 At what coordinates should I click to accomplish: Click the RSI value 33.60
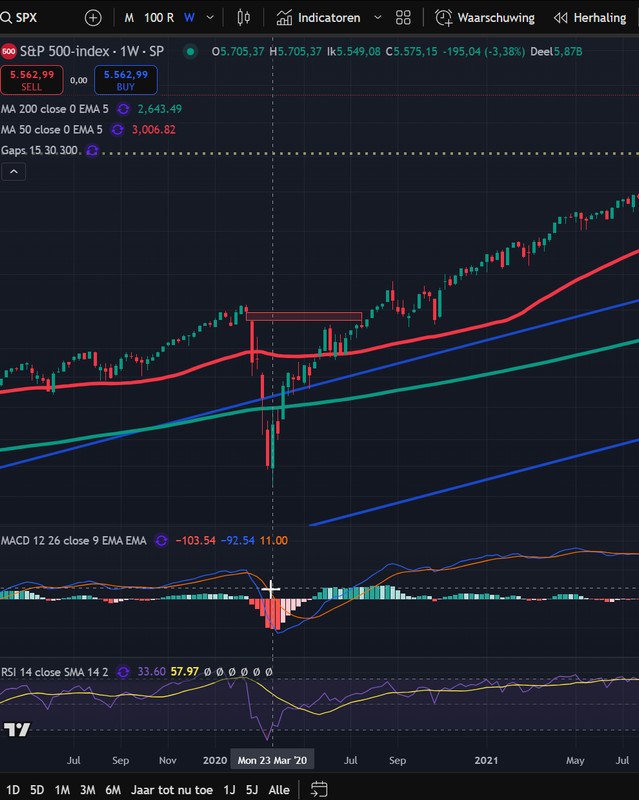tap(152, 672)
